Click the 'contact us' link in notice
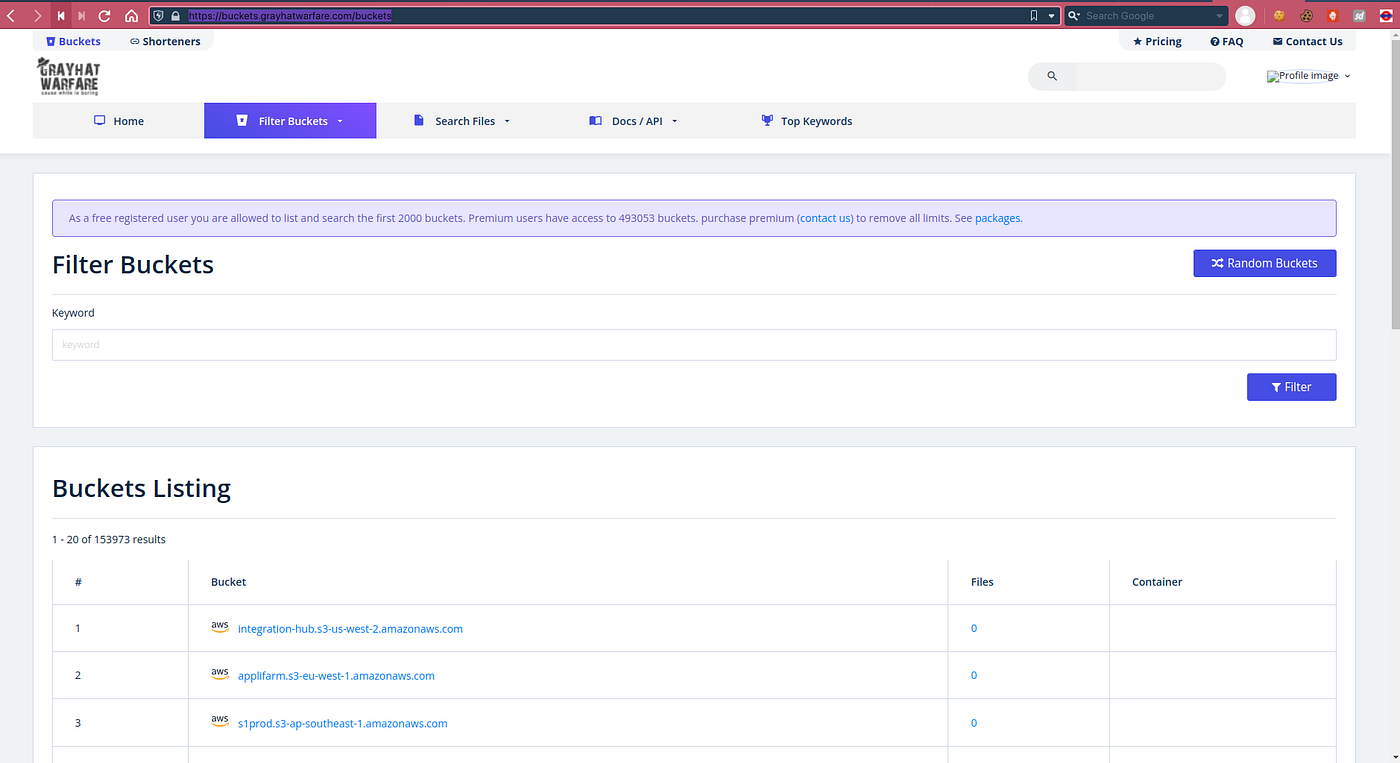 [825, 218]
